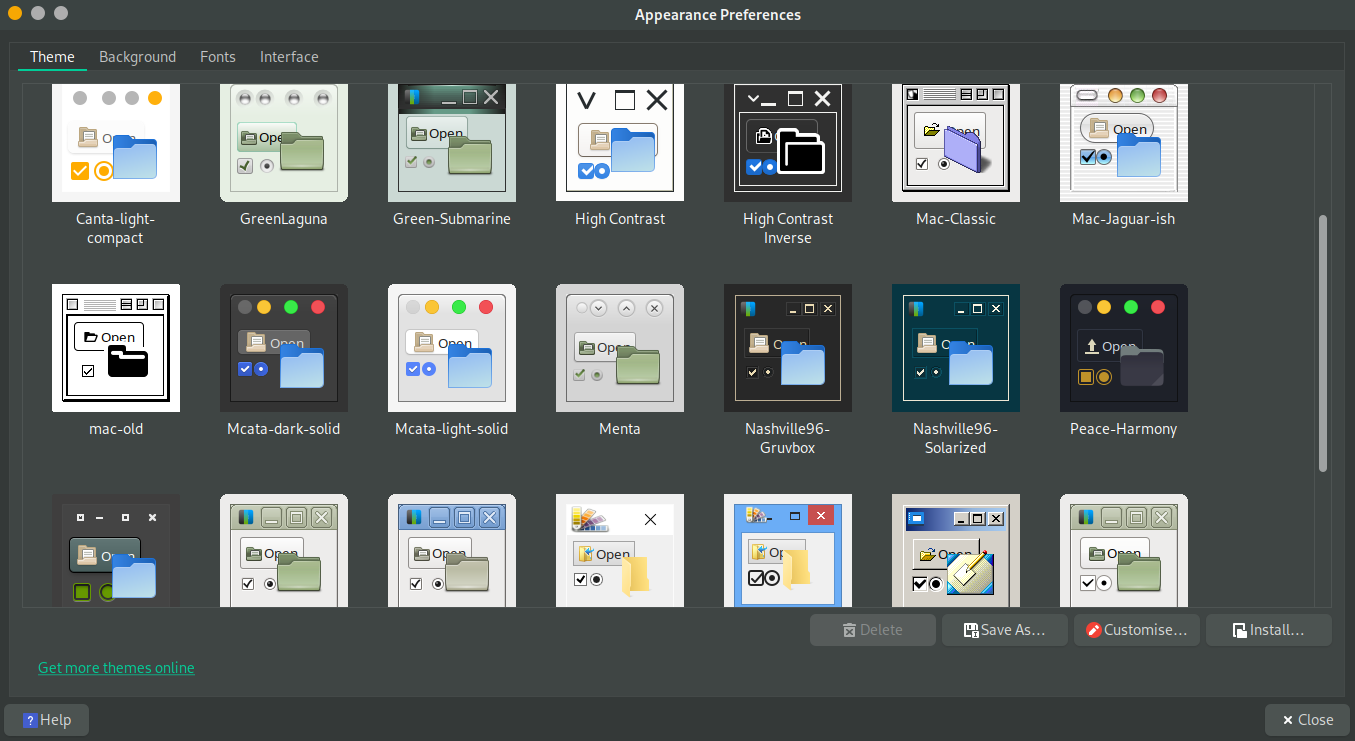Click the 'mac-old' label text
The image size is (1355, 741).
coord(116,429)
